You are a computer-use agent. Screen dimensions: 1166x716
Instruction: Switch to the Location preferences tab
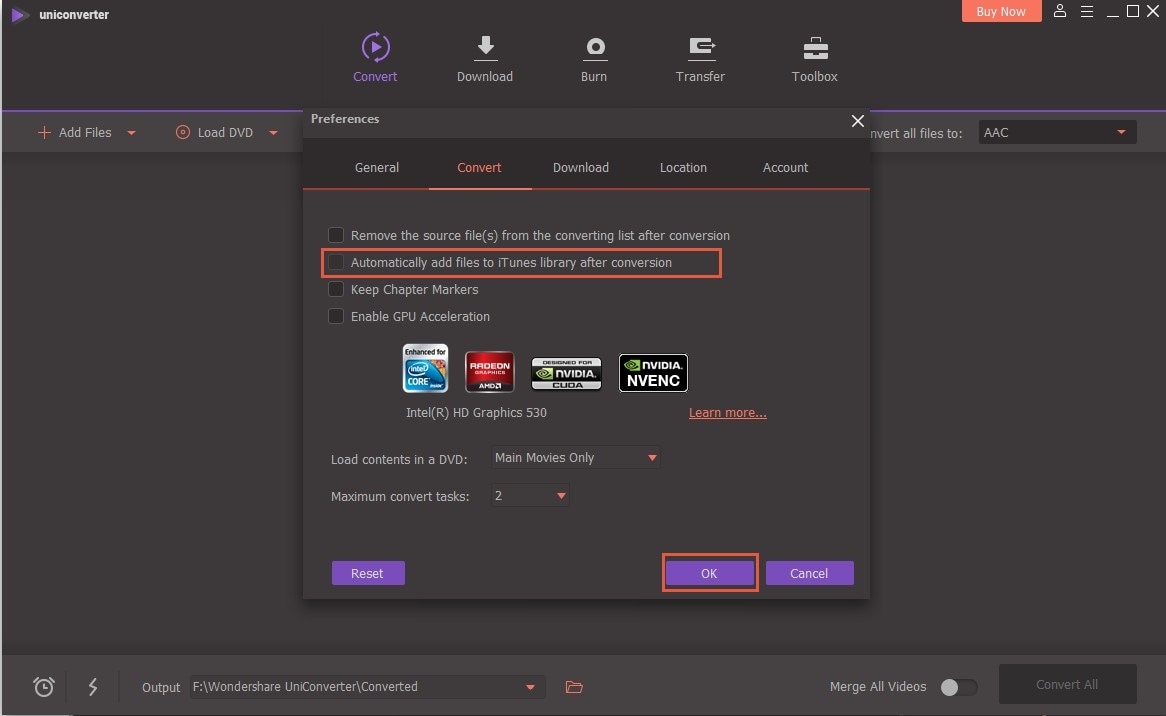pos(683,167)
